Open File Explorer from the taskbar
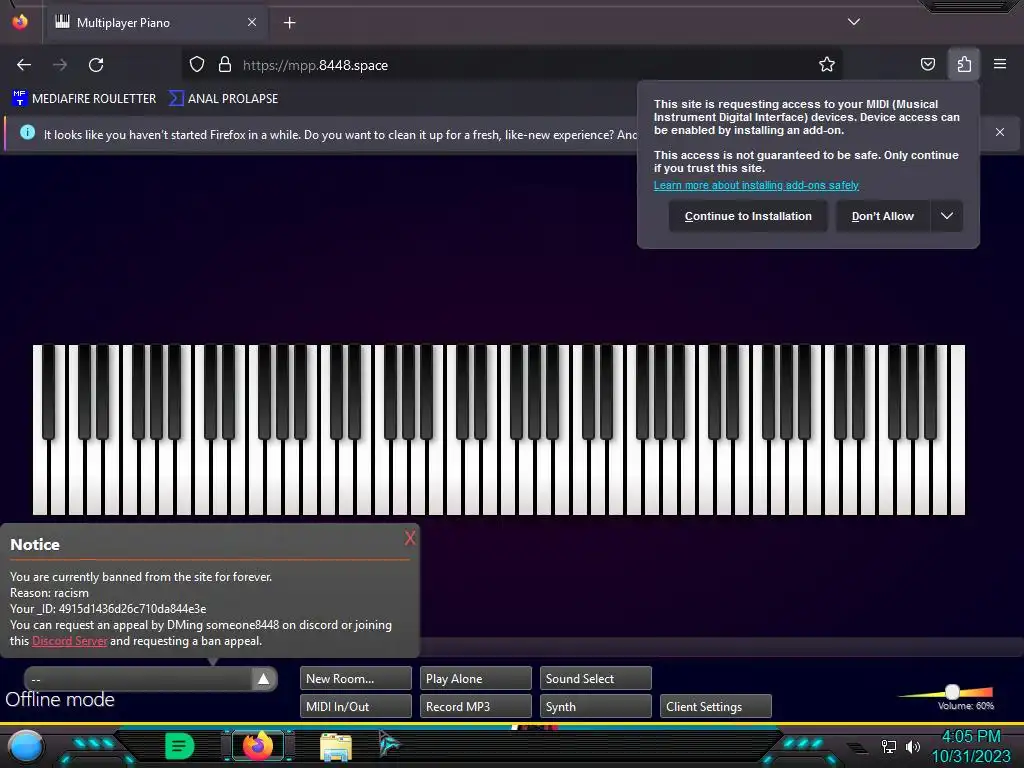Image resolution: width=1024 pixels, height=768 pixels. [x=336, y=746]
